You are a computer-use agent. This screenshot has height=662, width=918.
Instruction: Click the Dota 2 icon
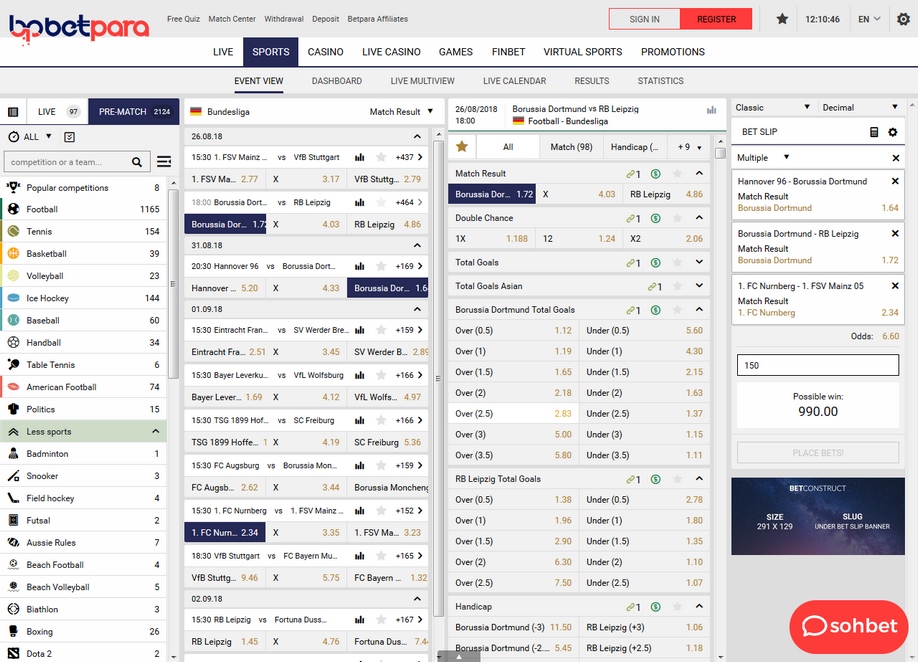[13, 654]
